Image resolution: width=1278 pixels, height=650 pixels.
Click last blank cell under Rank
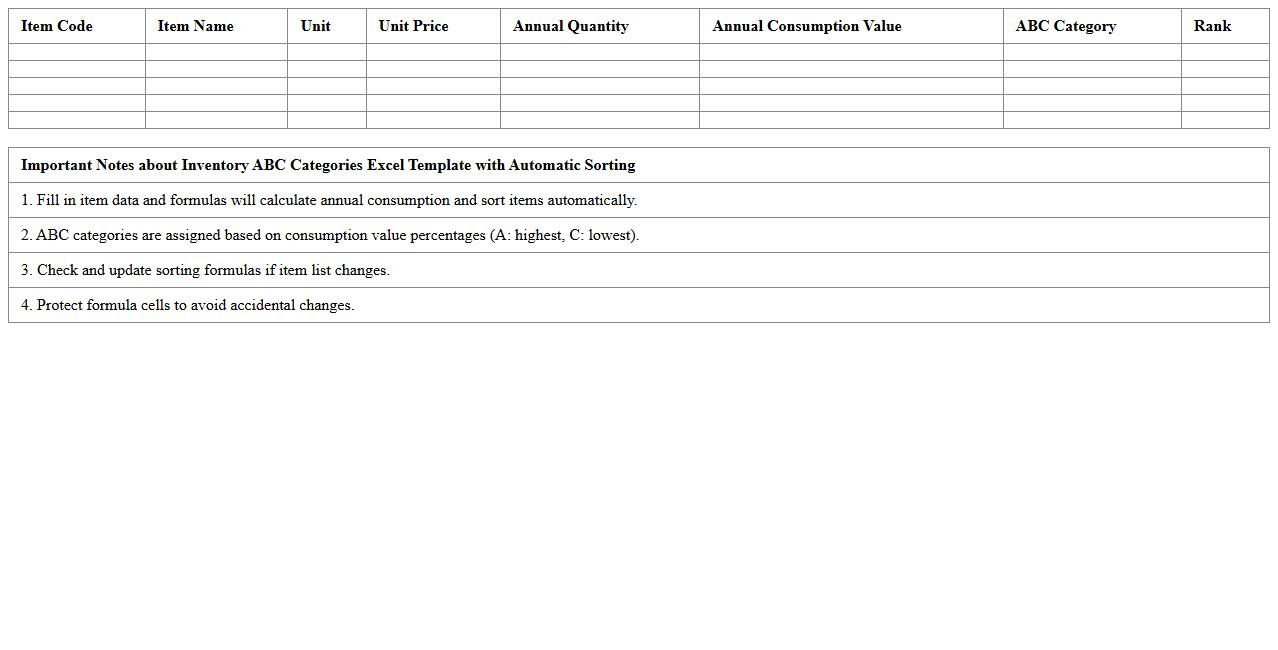click(1225, 120)
